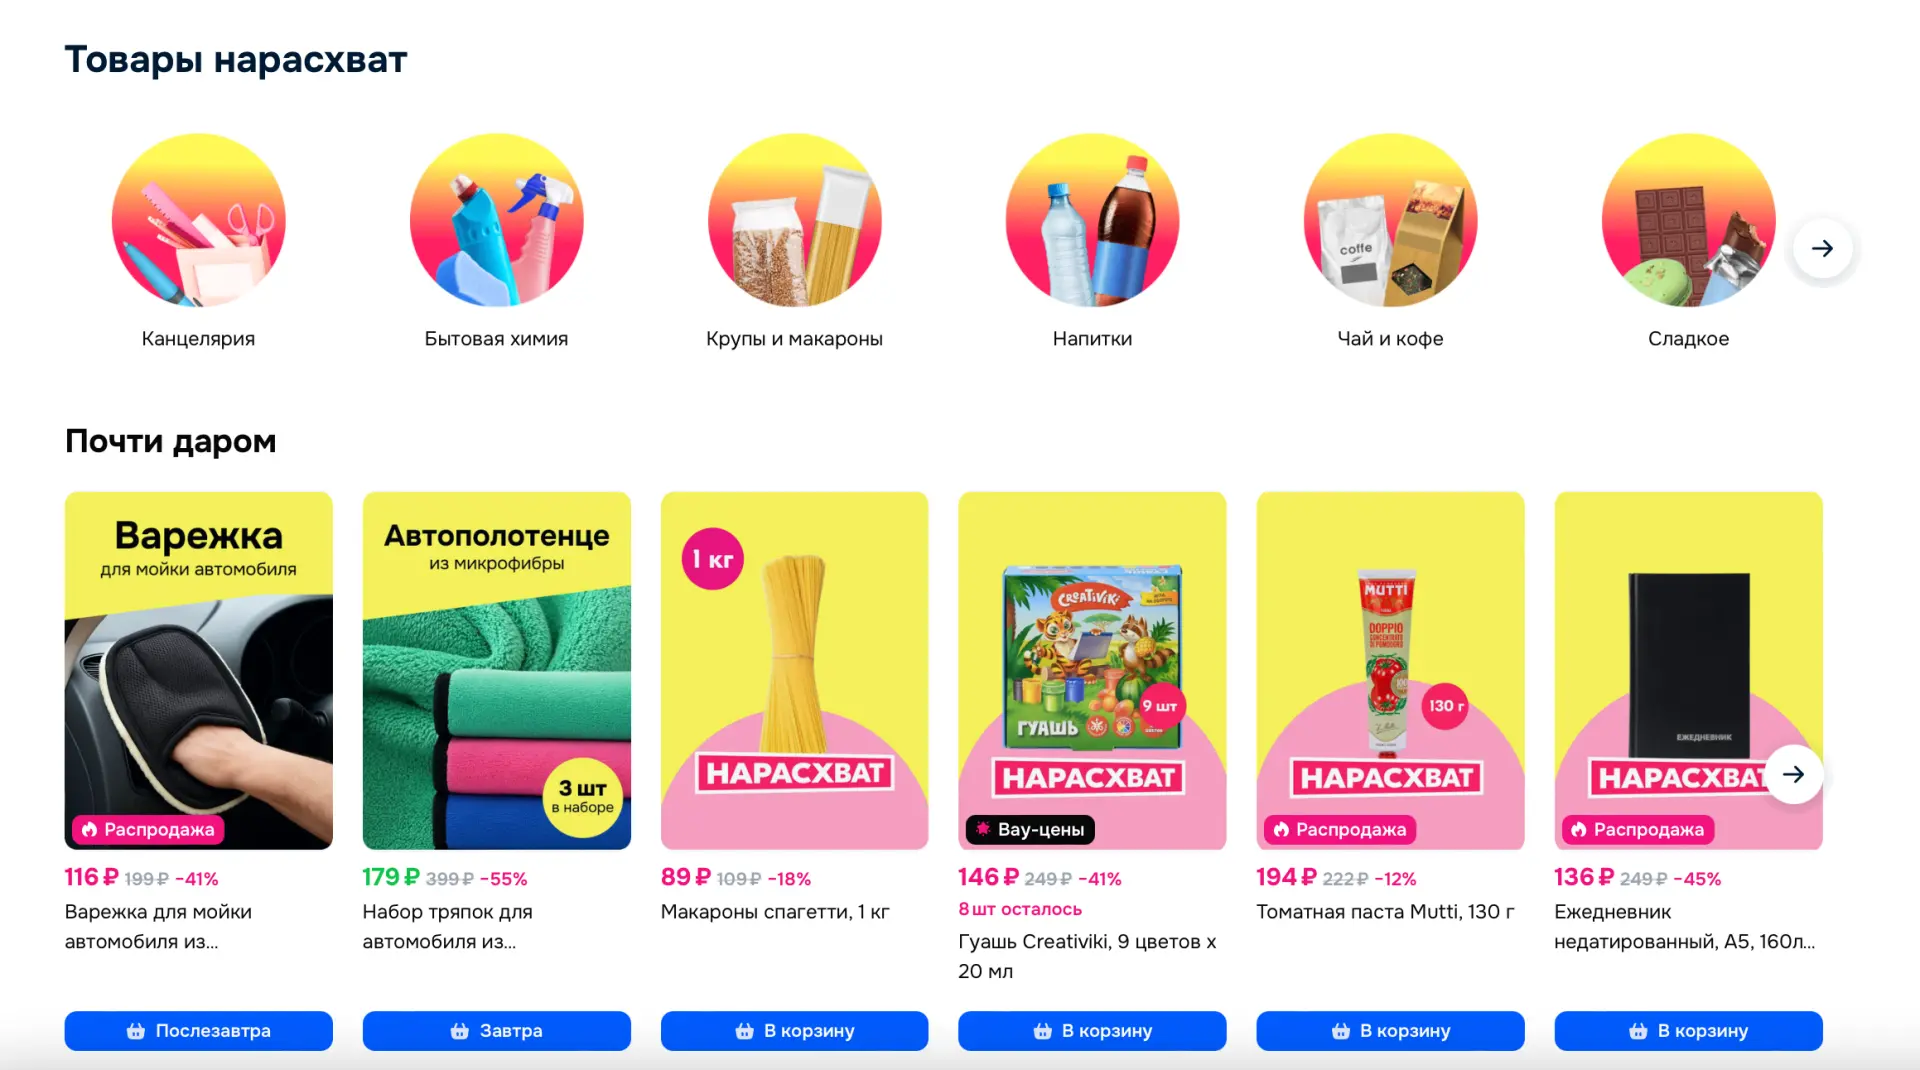Select the Чай и кофе category icon
The height and width of the screenshot is (1070, 1920).
click(x=1390, y=220)
